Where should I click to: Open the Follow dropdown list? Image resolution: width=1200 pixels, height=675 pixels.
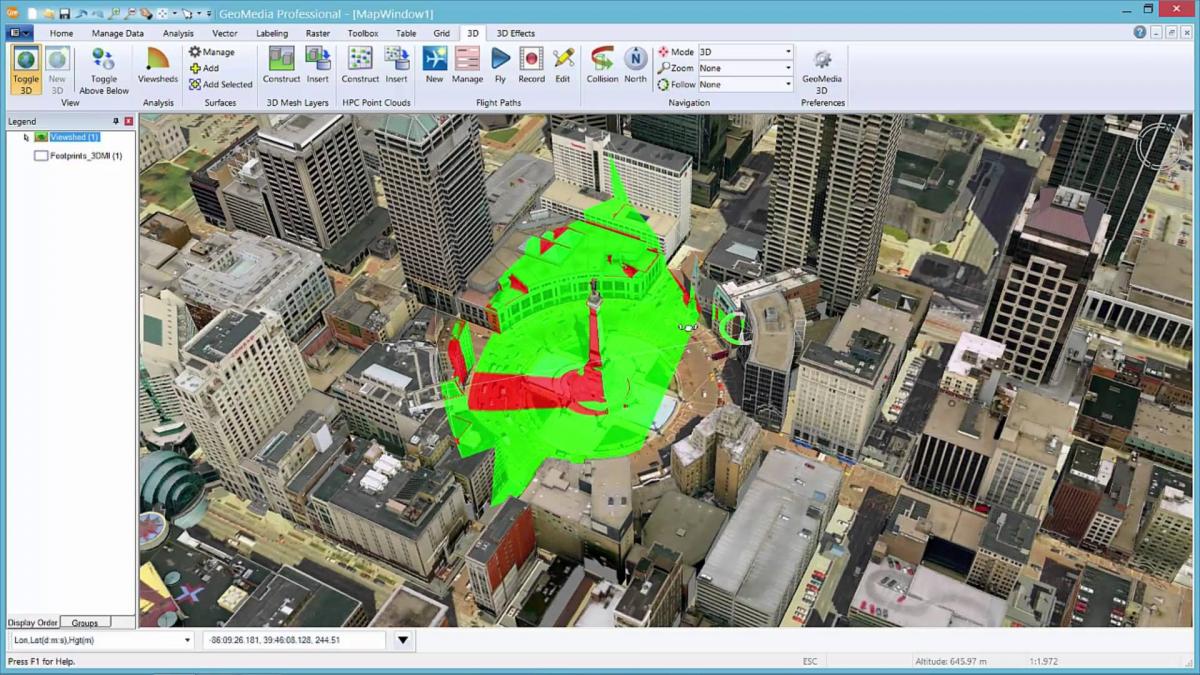pos(788,84)
